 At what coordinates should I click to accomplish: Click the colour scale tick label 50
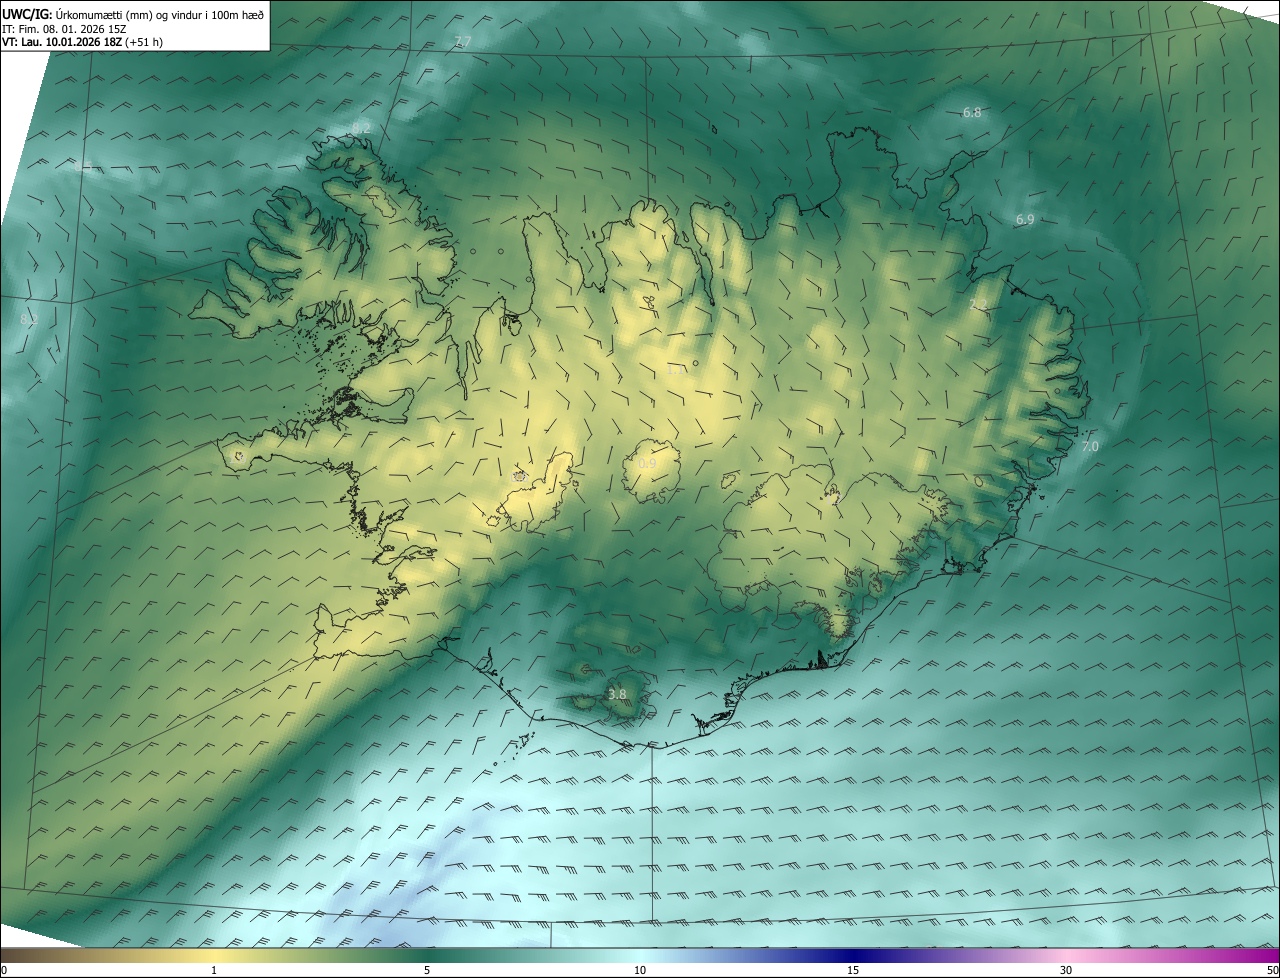pos(1272,970)
